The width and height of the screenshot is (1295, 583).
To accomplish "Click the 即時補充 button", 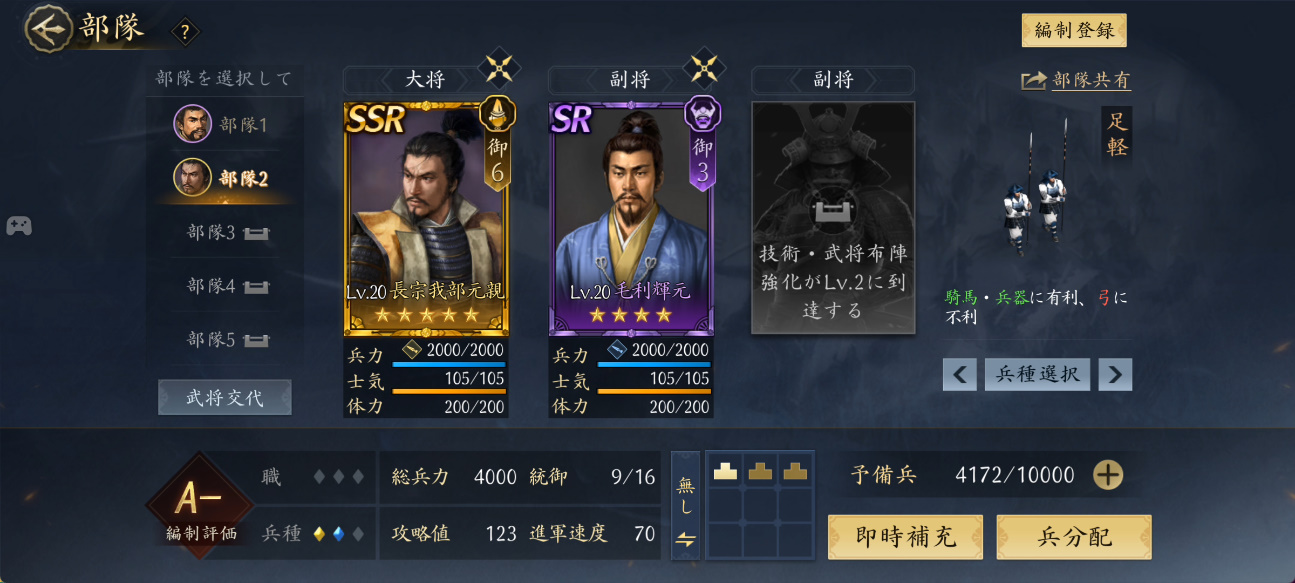I will tap(905, 537).
